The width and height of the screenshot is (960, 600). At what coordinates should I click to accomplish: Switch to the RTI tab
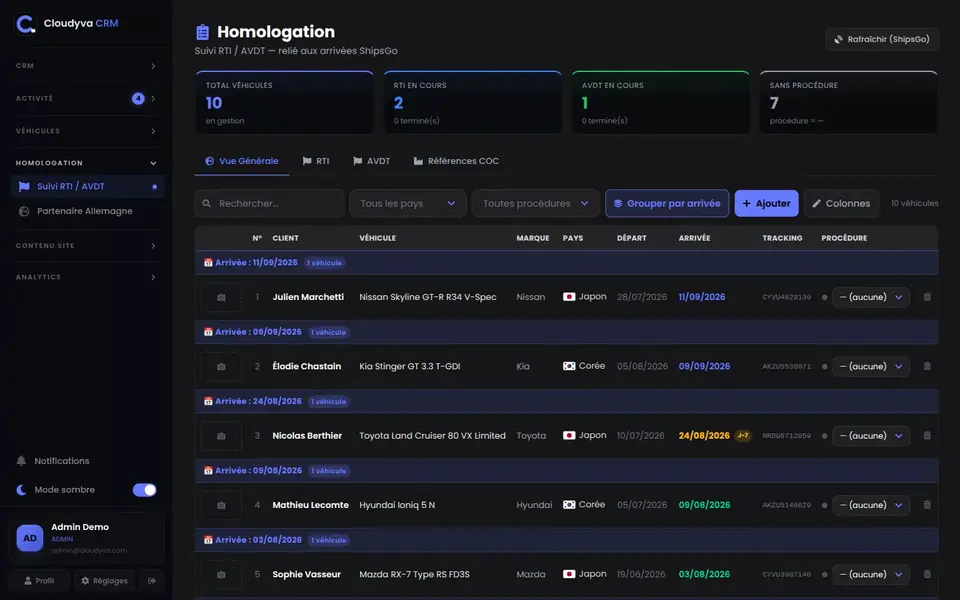click(x=316, y=161)
